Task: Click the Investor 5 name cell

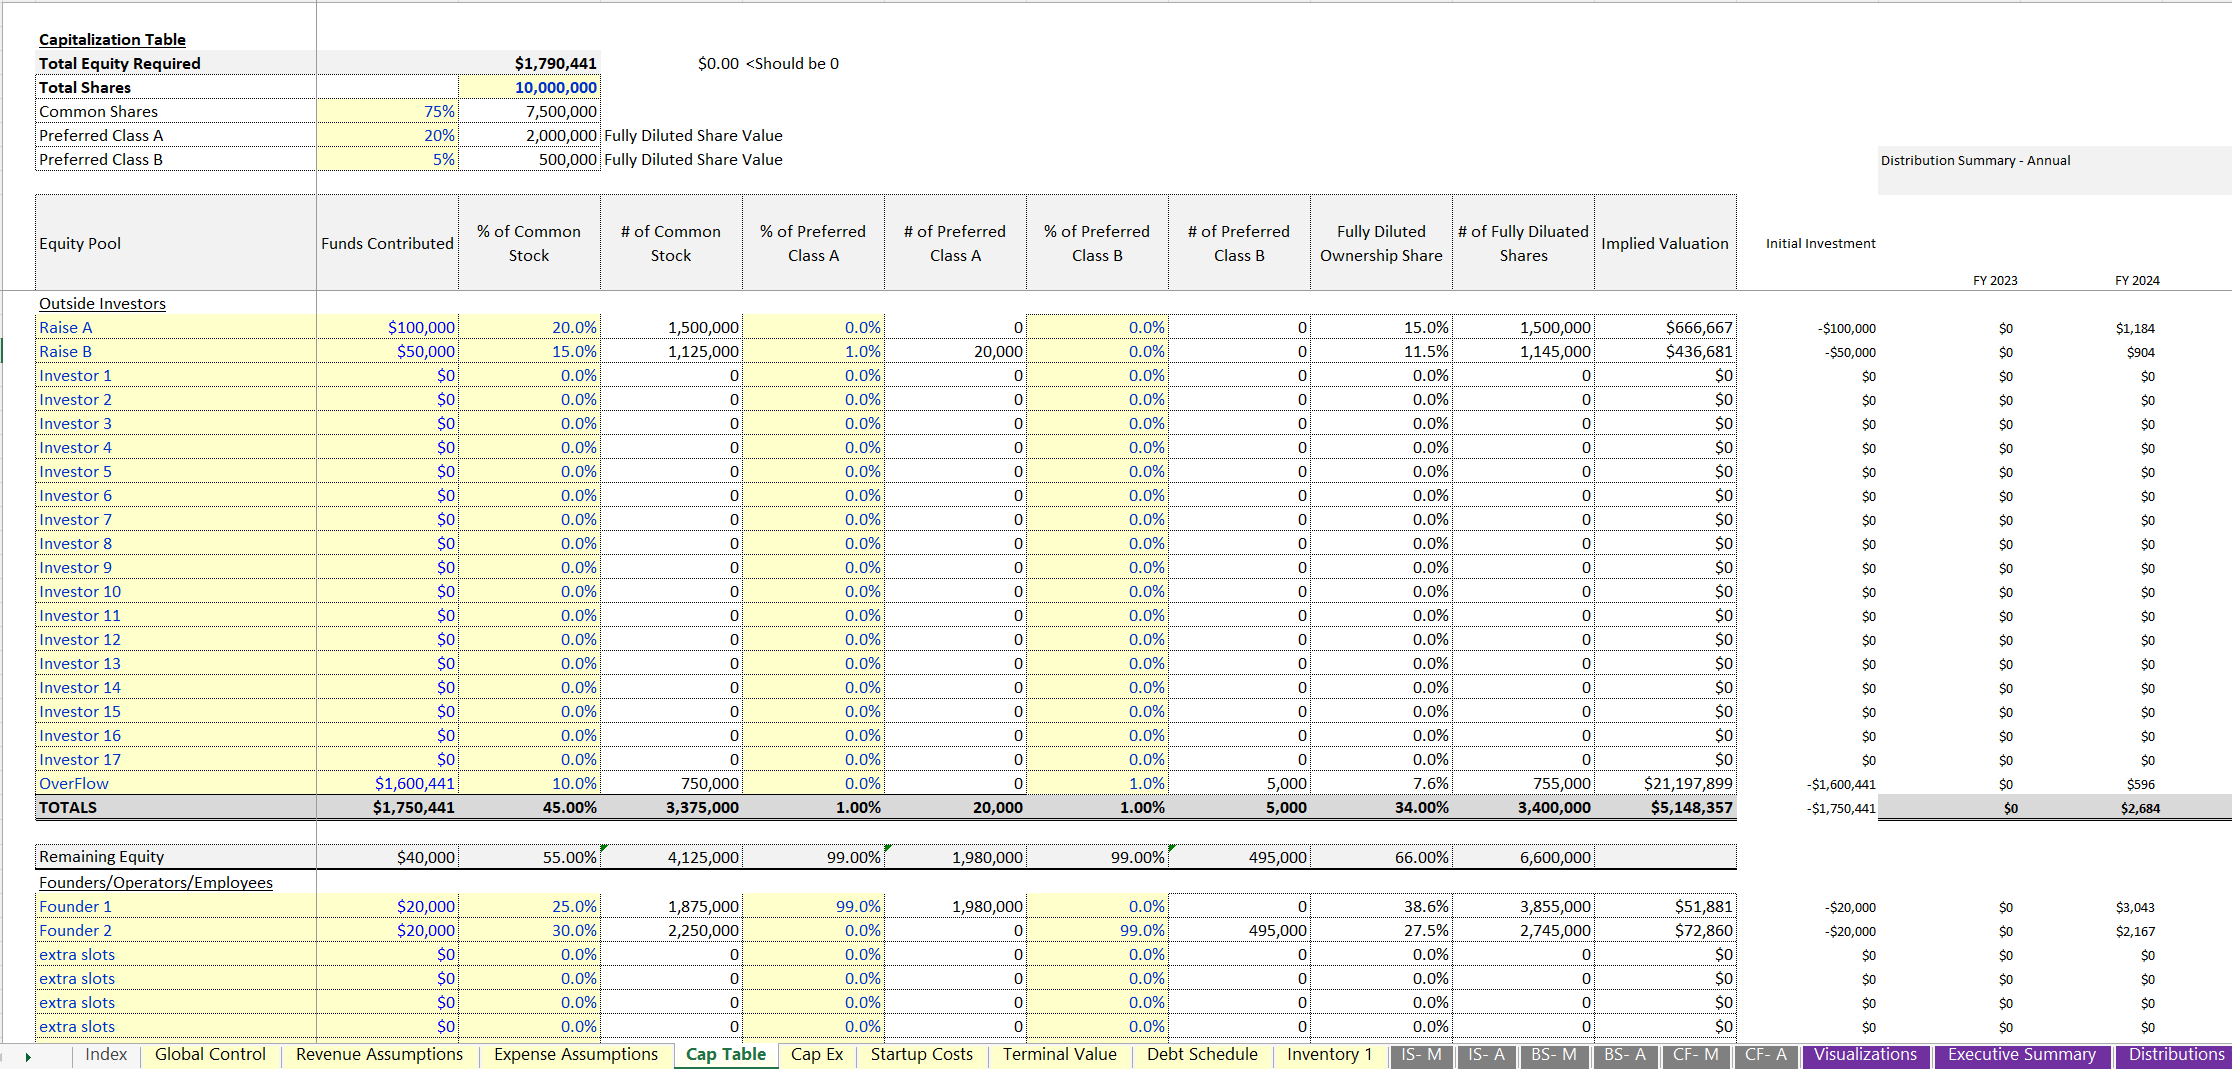Action: click(x=176, y=471)
